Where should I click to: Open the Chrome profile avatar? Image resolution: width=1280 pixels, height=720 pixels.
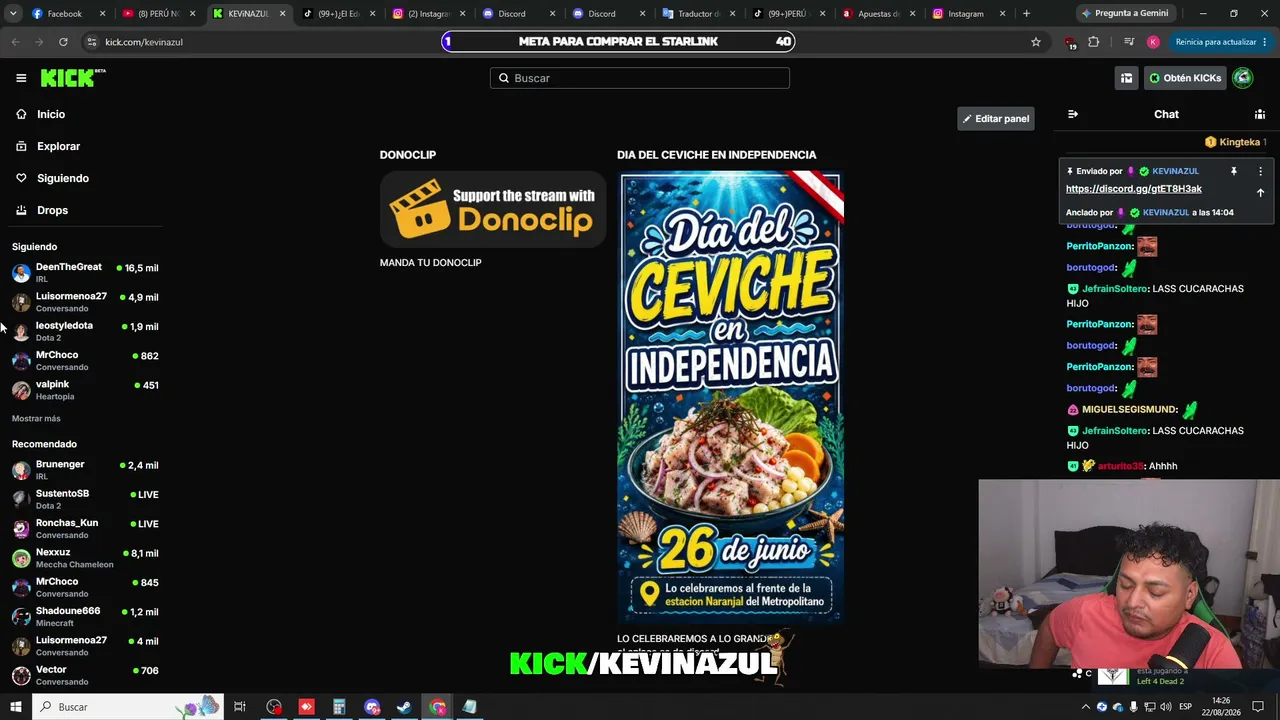pos(1153,42)
